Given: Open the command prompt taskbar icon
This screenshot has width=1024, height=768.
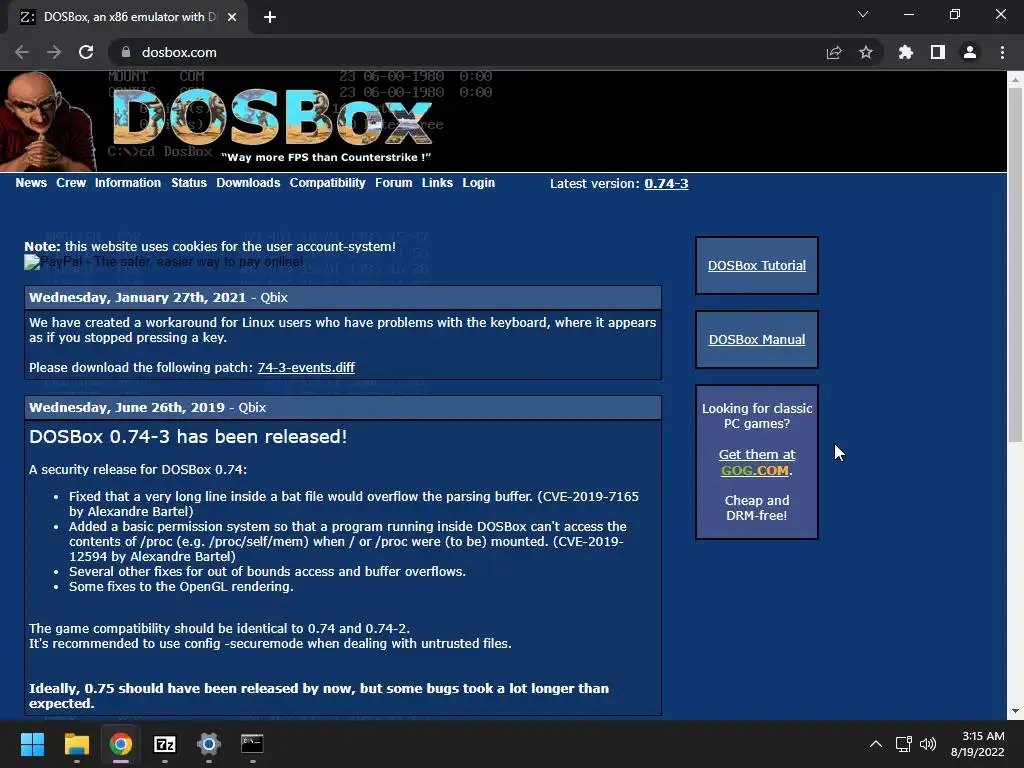Looking at the screenshot, I should pyautogui.click(x=253, y=744).
